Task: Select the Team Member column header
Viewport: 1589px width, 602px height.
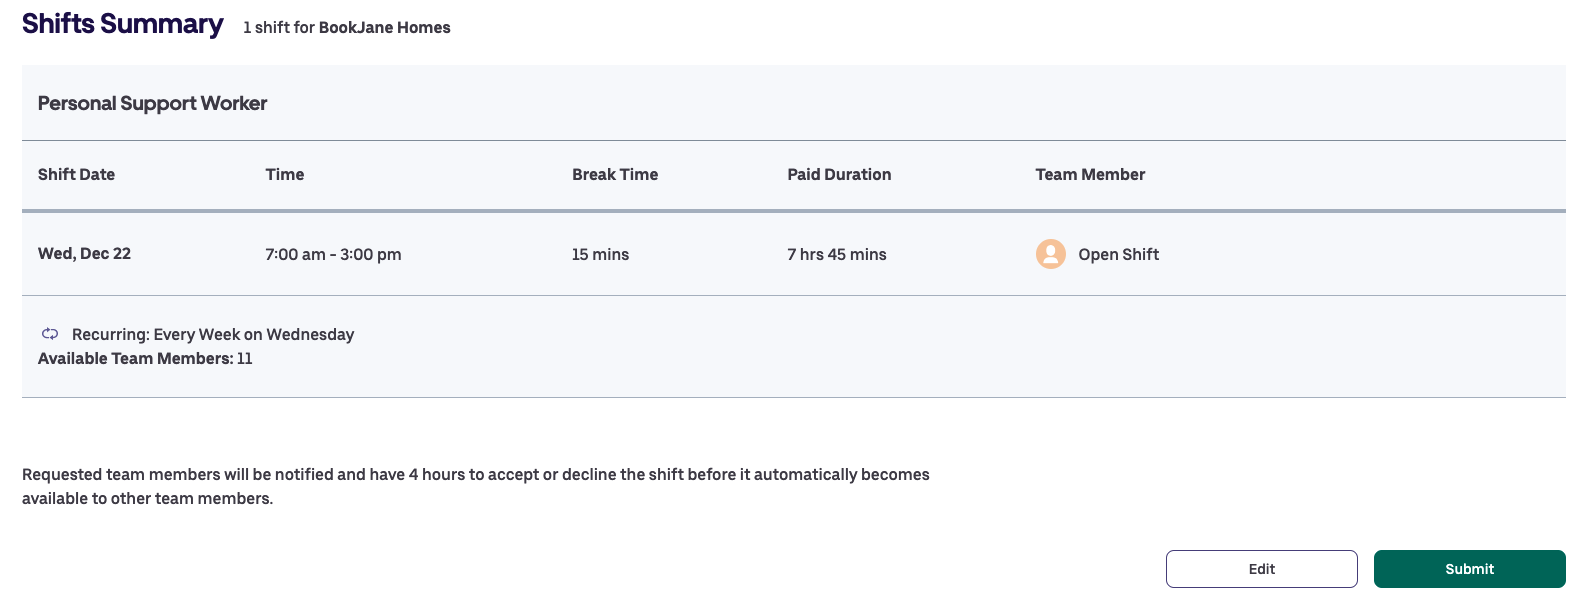Action: [x=1090, y=174]
